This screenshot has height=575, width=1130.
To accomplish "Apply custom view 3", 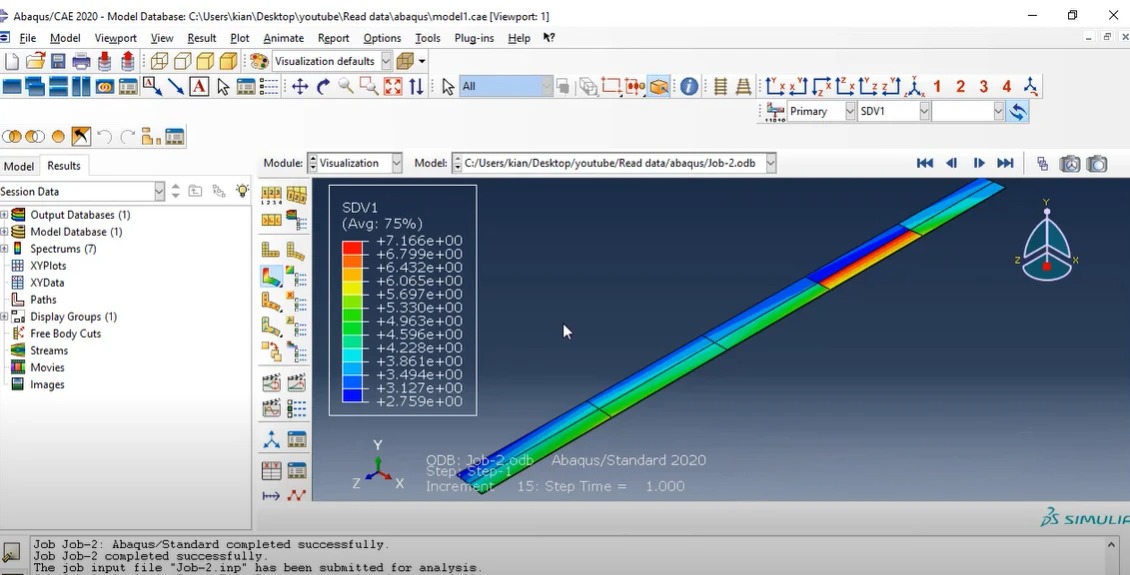I will pyautogui.click(x=983, y=86).
